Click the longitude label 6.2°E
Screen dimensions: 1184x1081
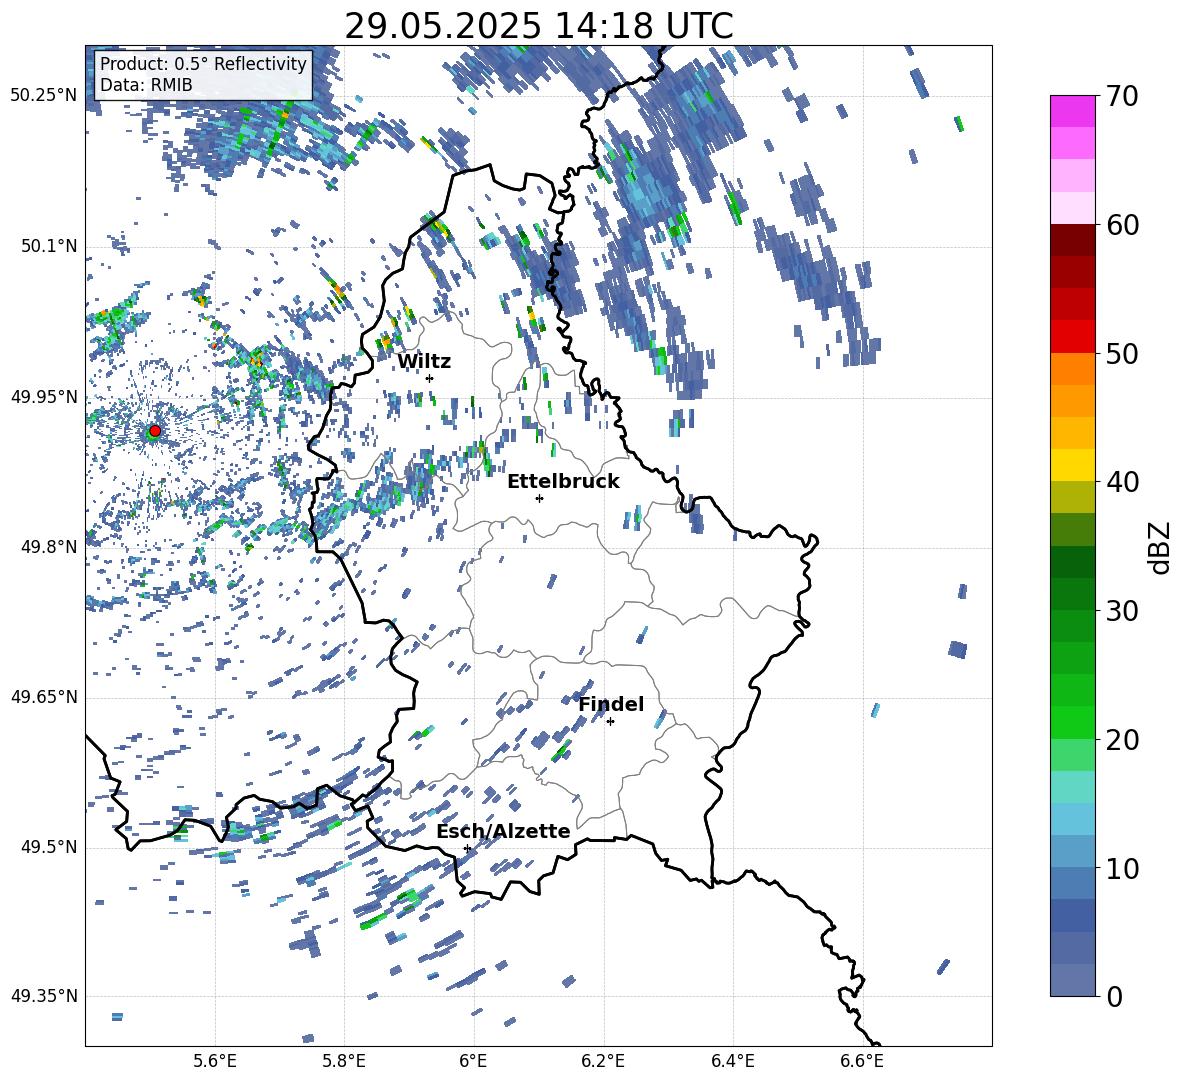[603, 1061]
